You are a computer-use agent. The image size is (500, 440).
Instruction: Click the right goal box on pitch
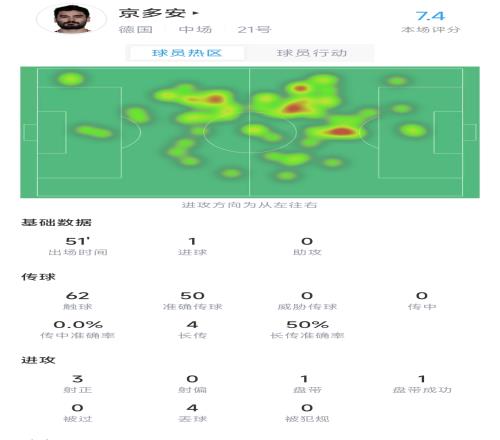coord(469,132)
